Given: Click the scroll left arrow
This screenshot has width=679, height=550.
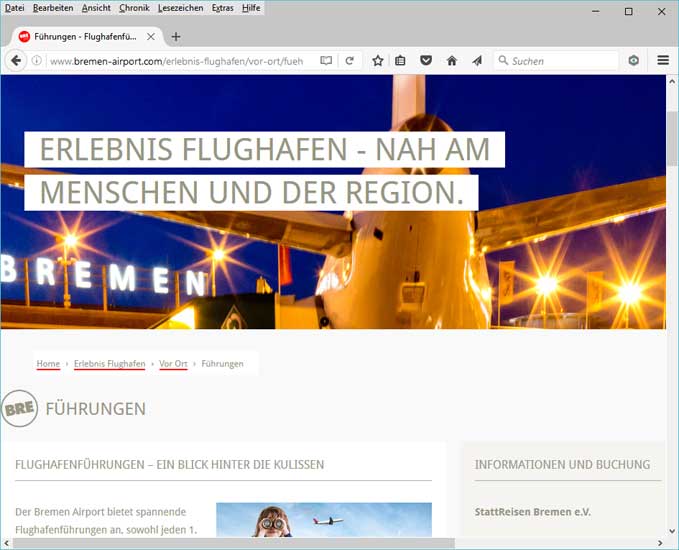Looking at the screenshot, I should pyautogui.click(x=6, y=543).
